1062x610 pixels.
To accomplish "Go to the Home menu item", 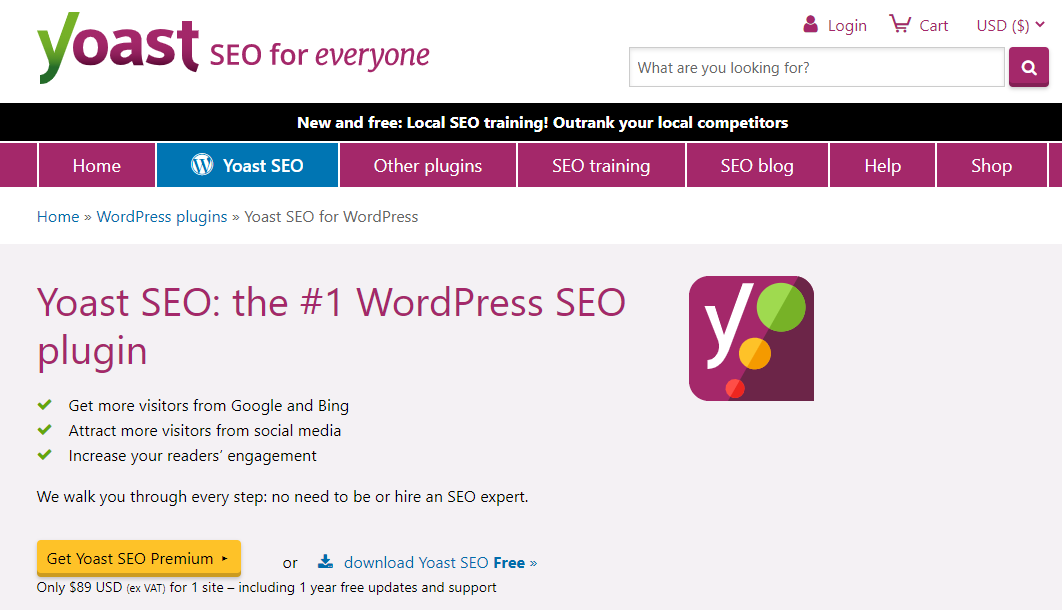I will point(97,165).
